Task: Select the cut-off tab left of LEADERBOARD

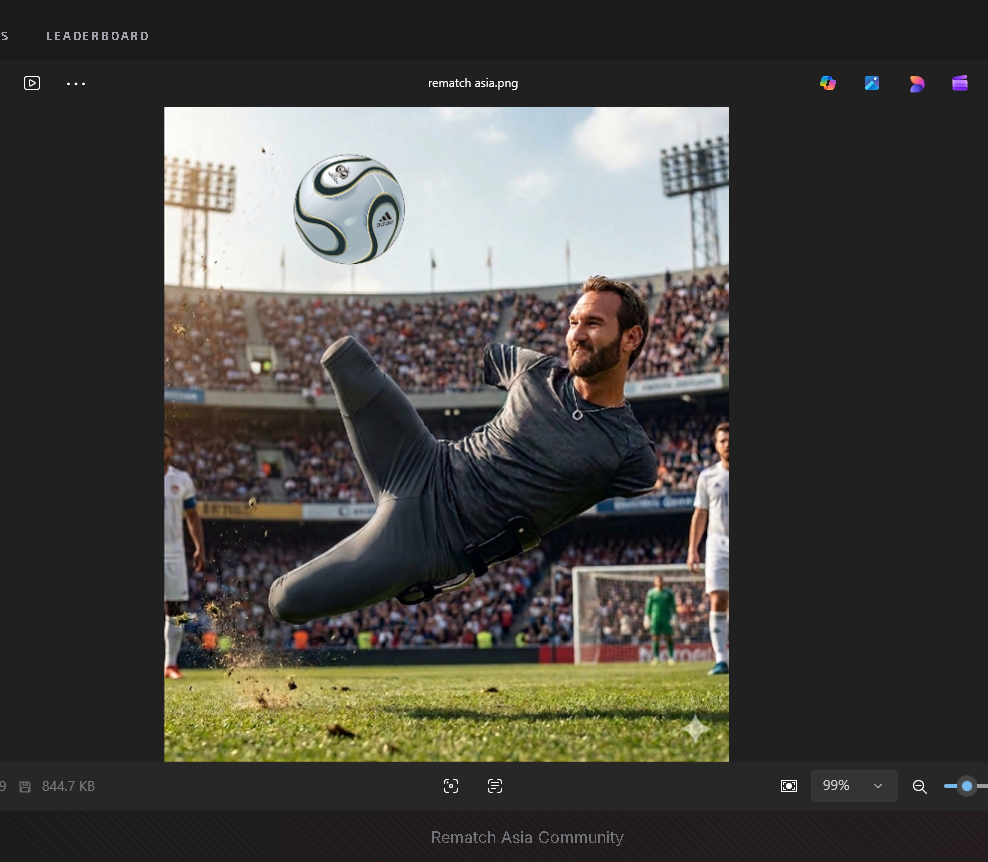Action: pyautogui.click(x=4, y=36)
